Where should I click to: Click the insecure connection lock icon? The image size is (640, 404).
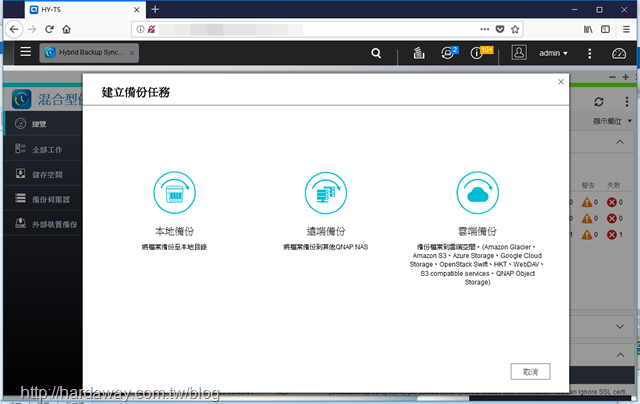click(151, 29)
